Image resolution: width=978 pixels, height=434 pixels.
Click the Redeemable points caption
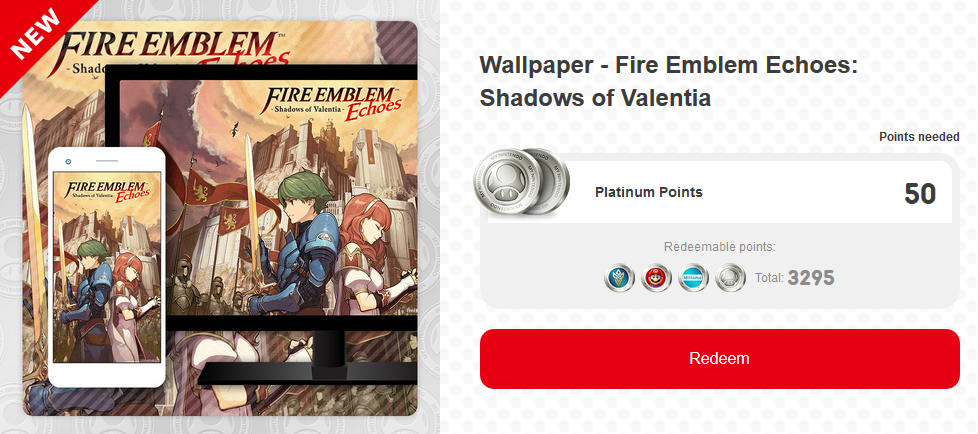click(x=720, y=247)
